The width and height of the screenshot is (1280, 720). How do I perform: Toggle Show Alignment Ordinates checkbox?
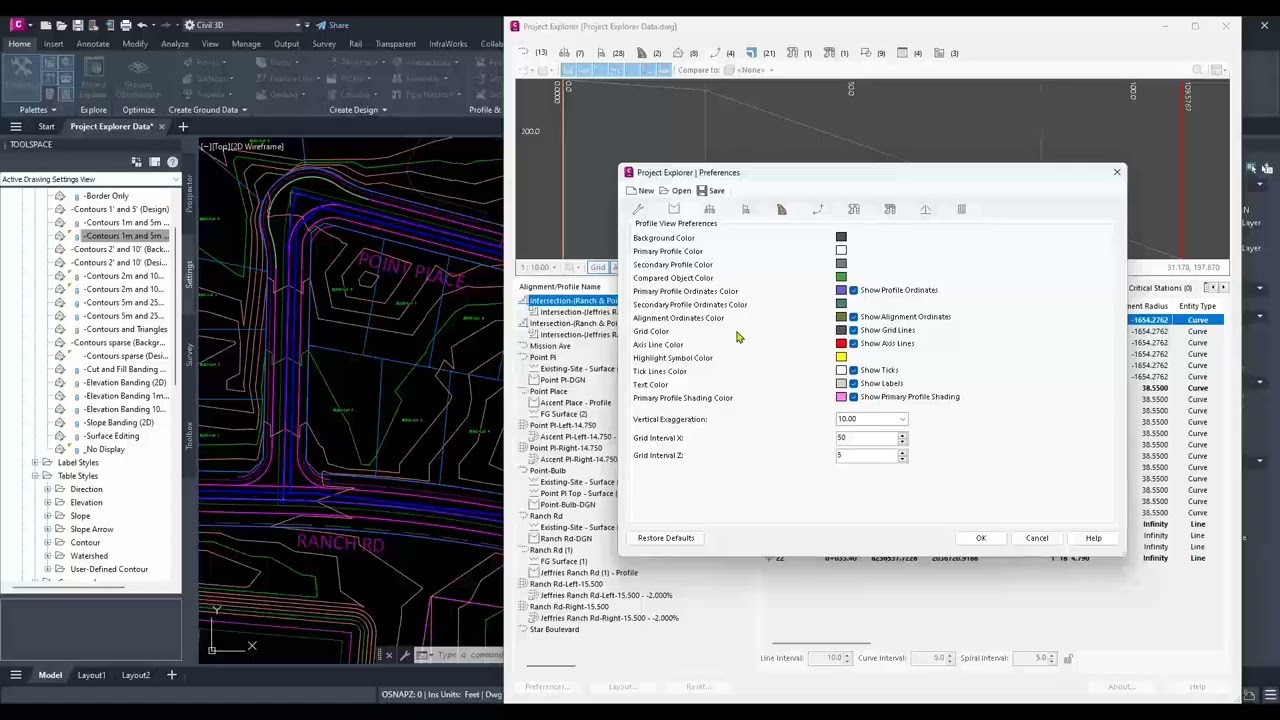point(853,317)
